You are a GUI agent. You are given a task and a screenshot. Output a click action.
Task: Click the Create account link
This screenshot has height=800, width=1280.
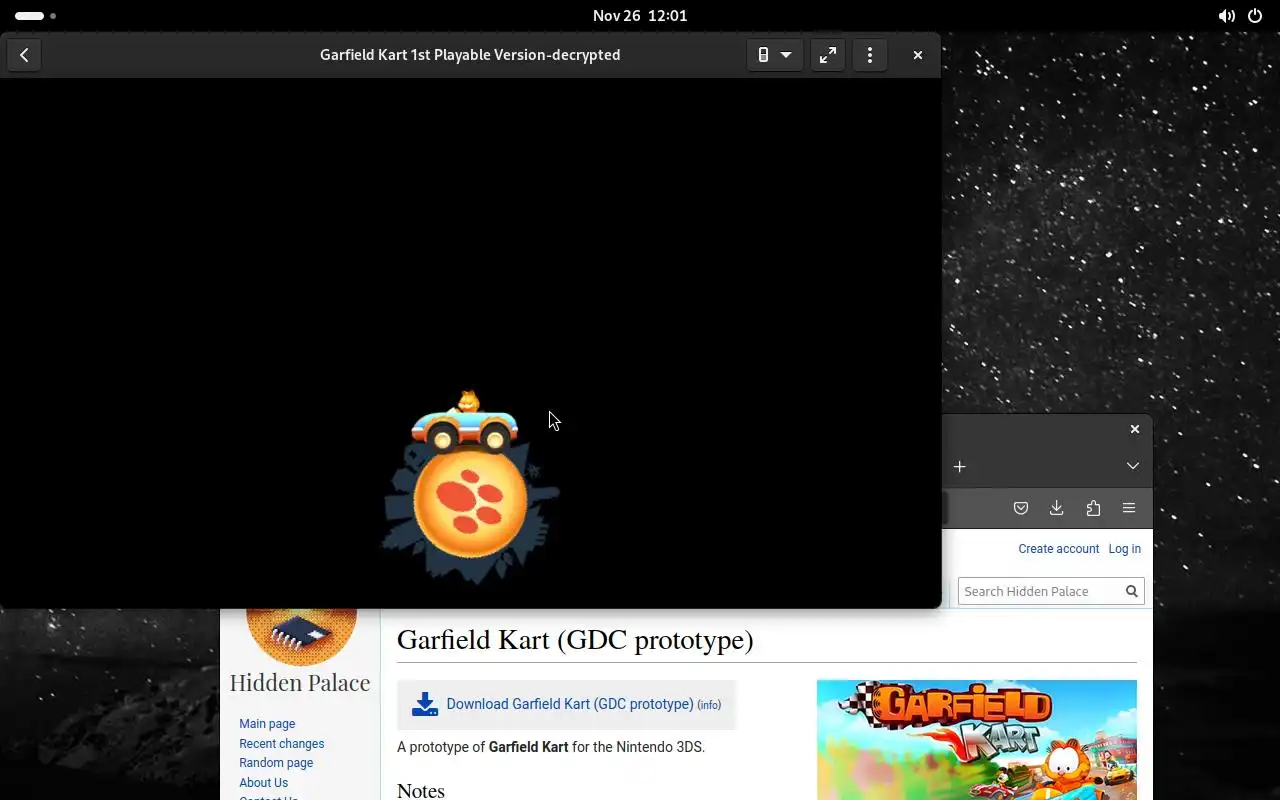[1058, 549]
